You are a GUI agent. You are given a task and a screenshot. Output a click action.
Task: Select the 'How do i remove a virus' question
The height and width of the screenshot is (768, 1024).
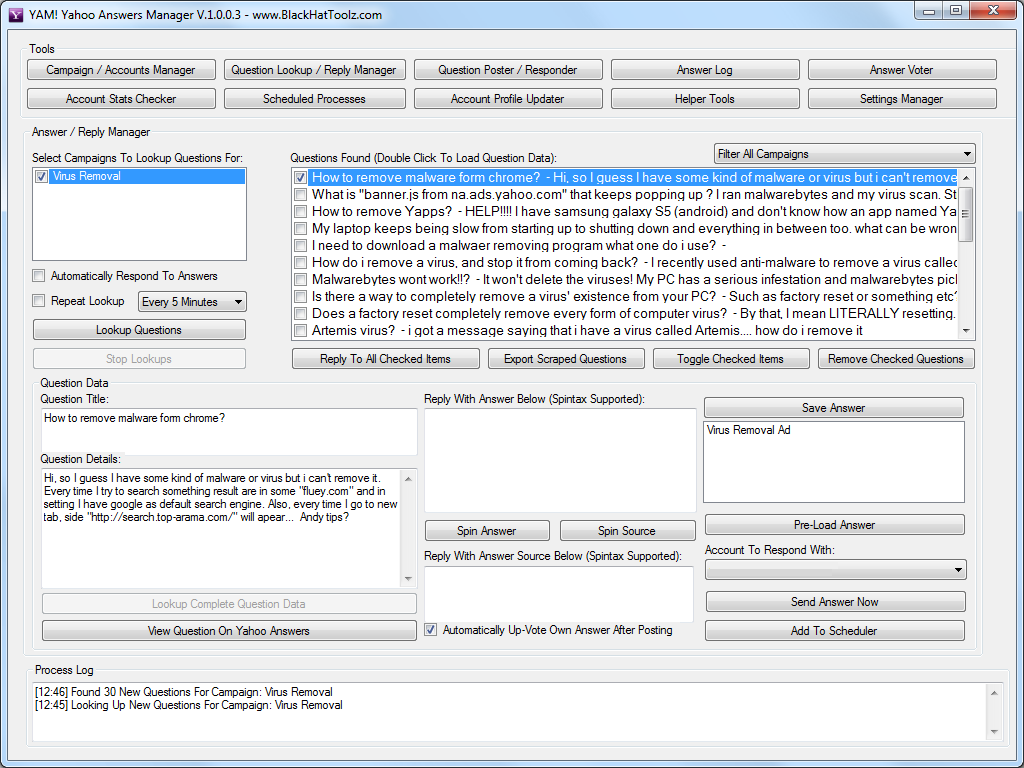coord(633,263)
